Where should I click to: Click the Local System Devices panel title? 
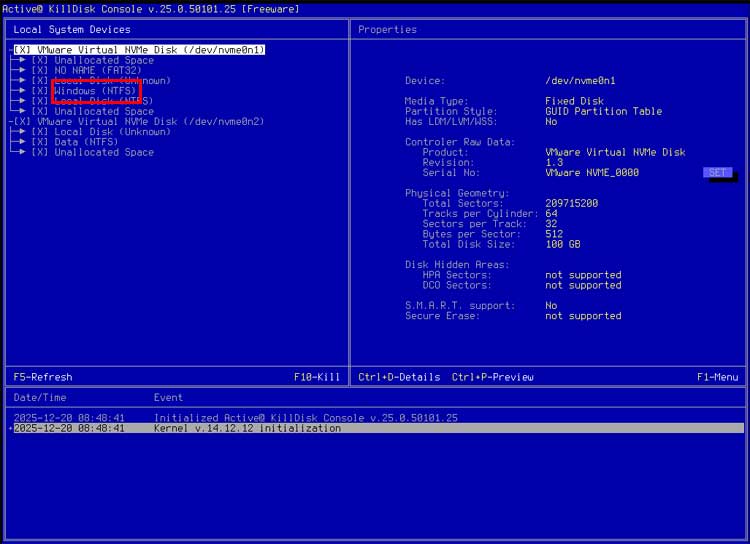[x=72, y=30]
